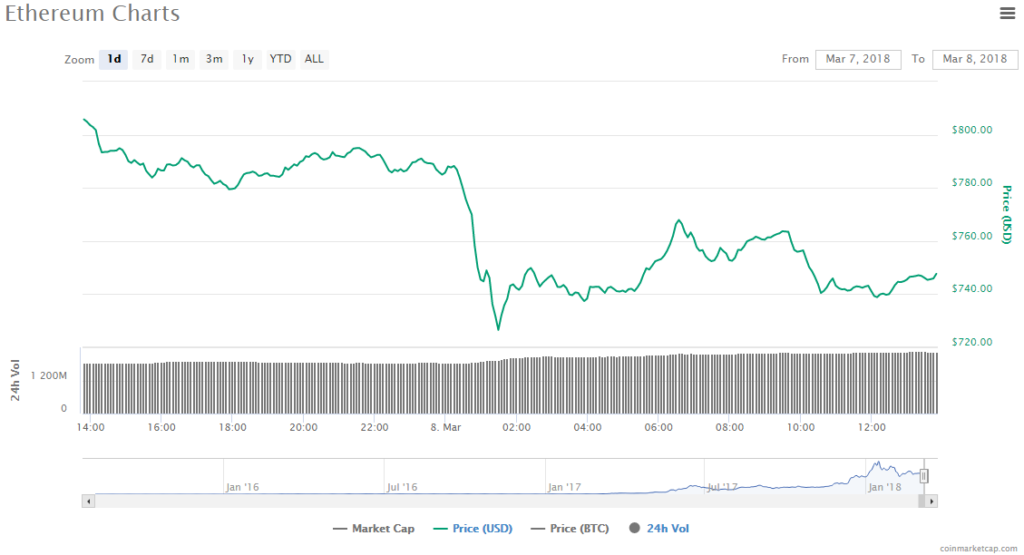Set zoom range to 1m

(180, 59)
